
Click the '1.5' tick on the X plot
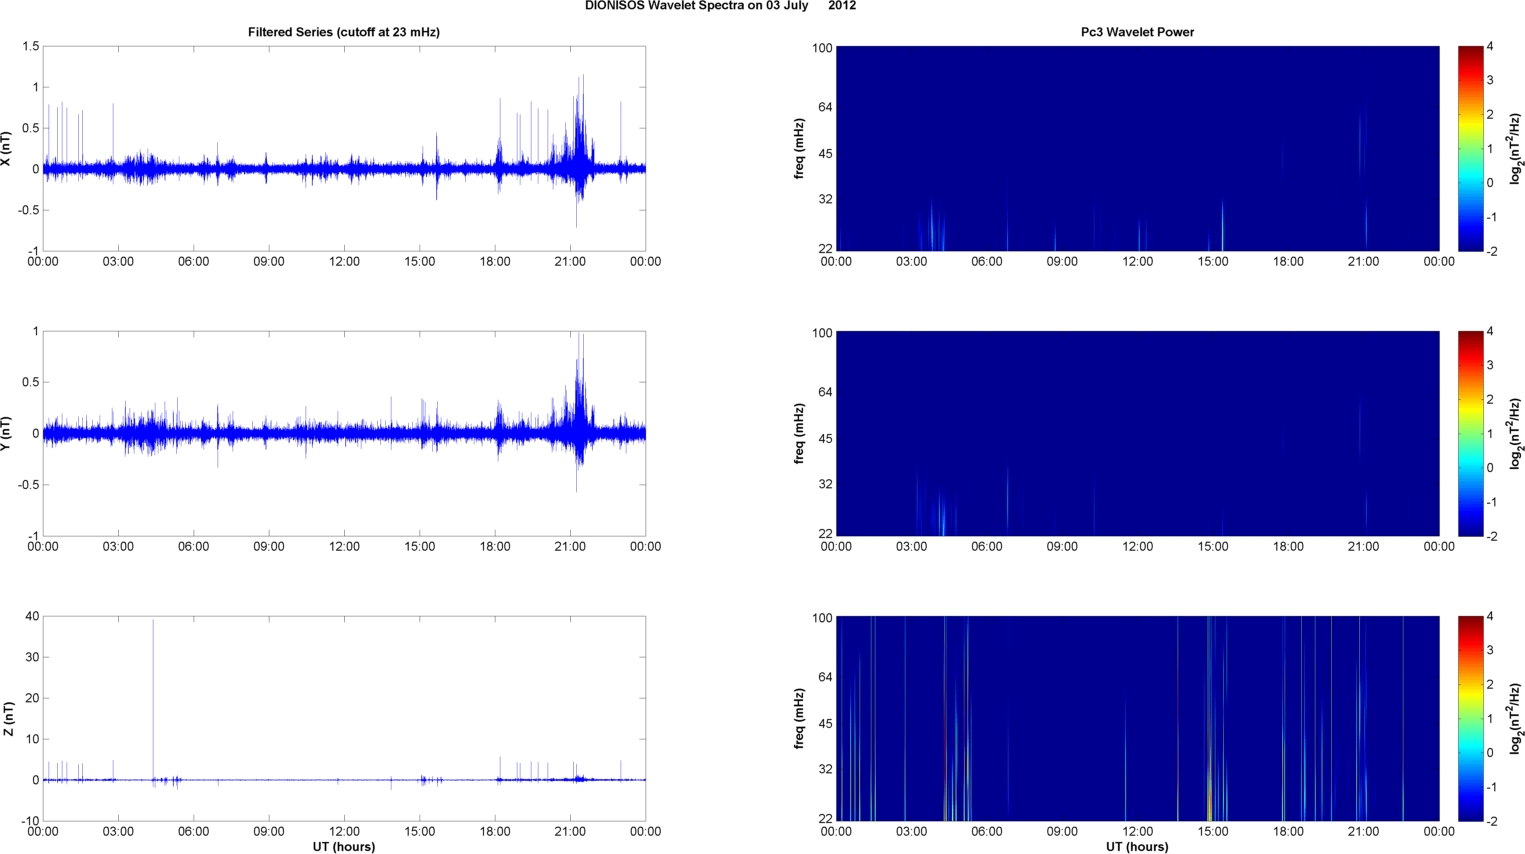(x=30, y=47)
